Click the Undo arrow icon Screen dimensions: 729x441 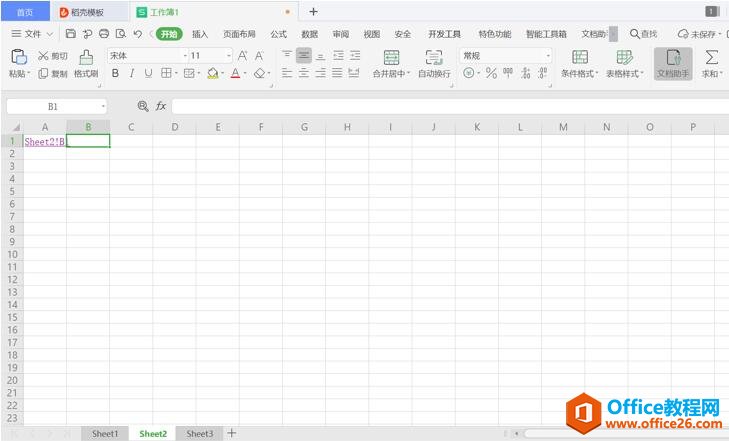tap(138, 33)
